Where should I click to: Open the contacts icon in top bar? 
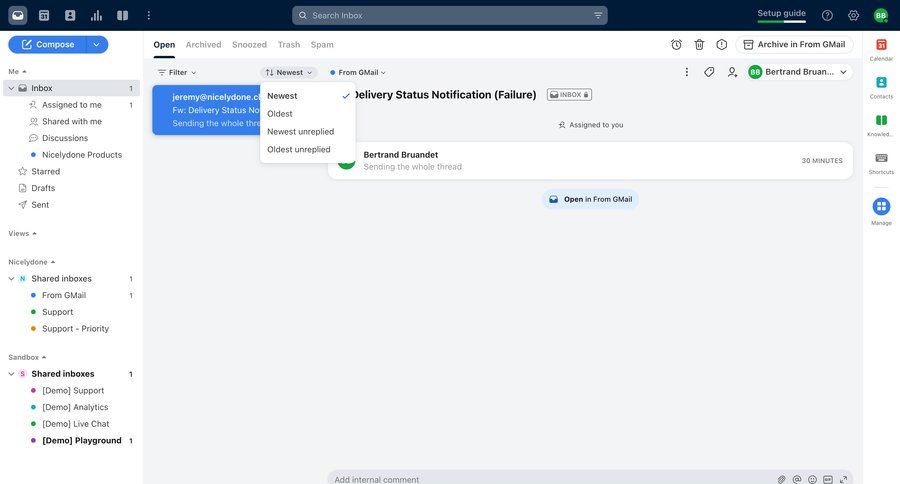(x=70, y=16)
